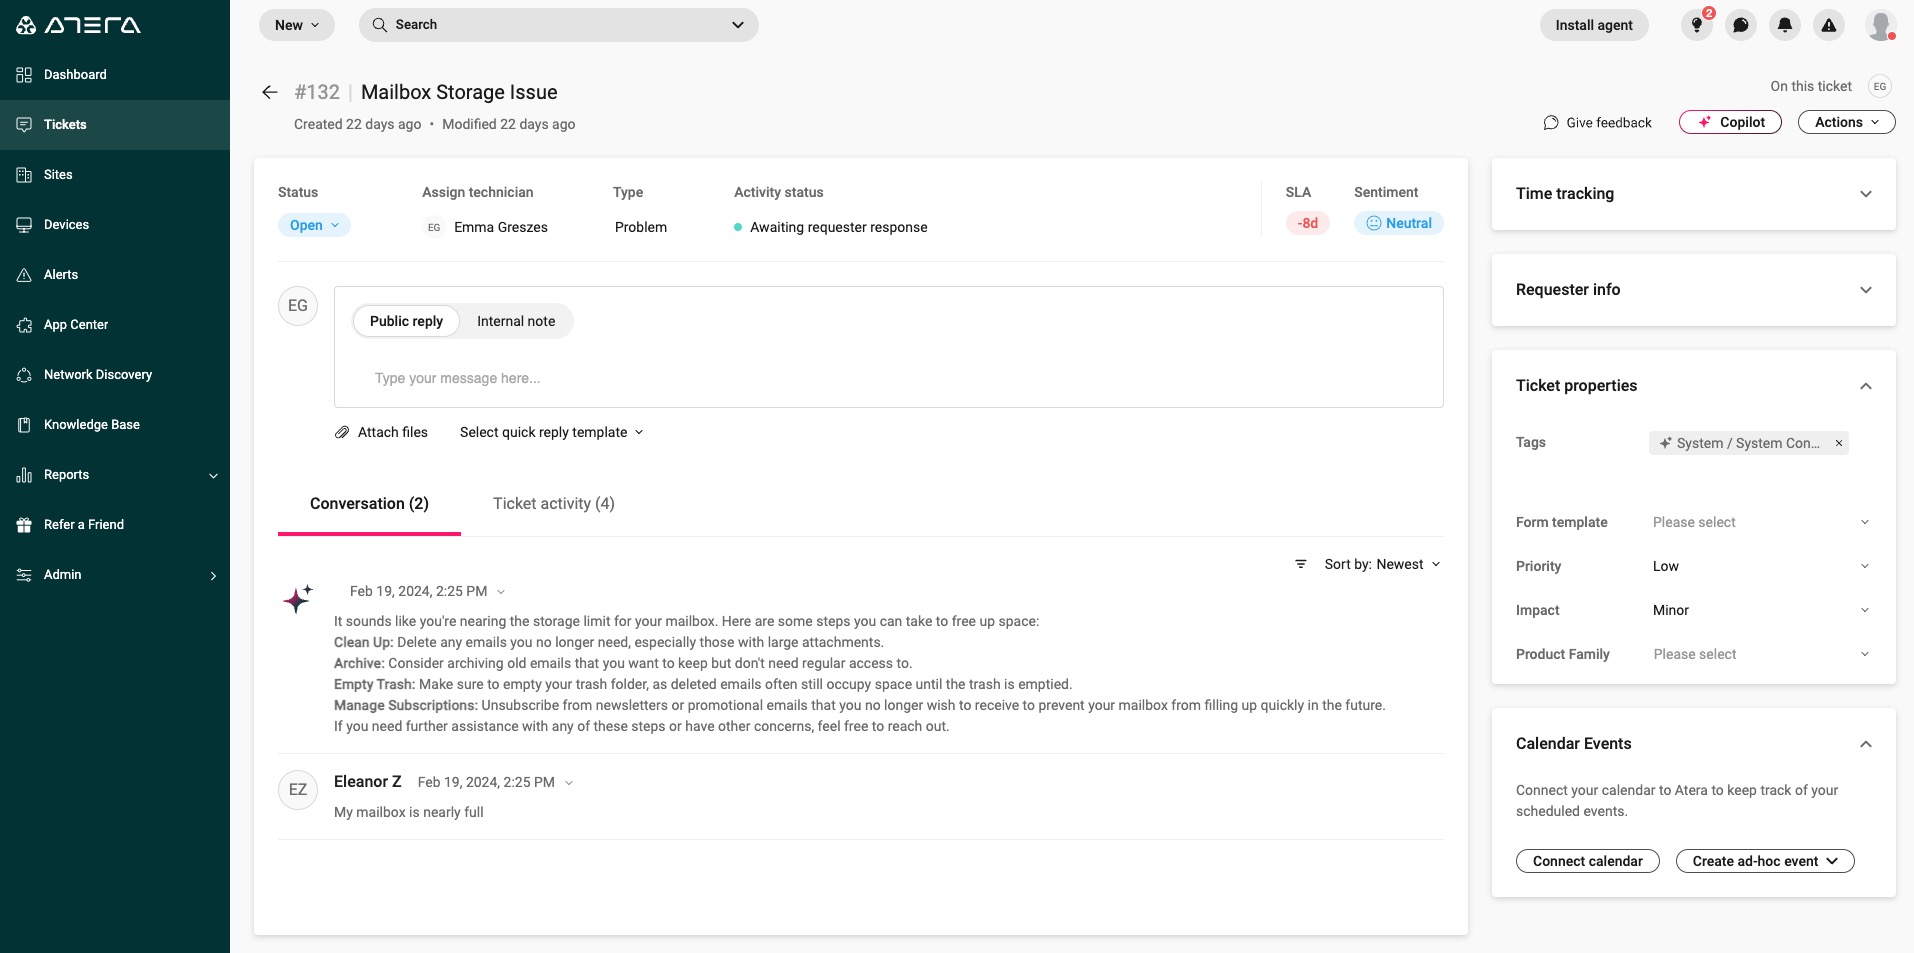The image size is (1914, 953).
Task: Open the Actions dropdown
Action: [1847, 122]
